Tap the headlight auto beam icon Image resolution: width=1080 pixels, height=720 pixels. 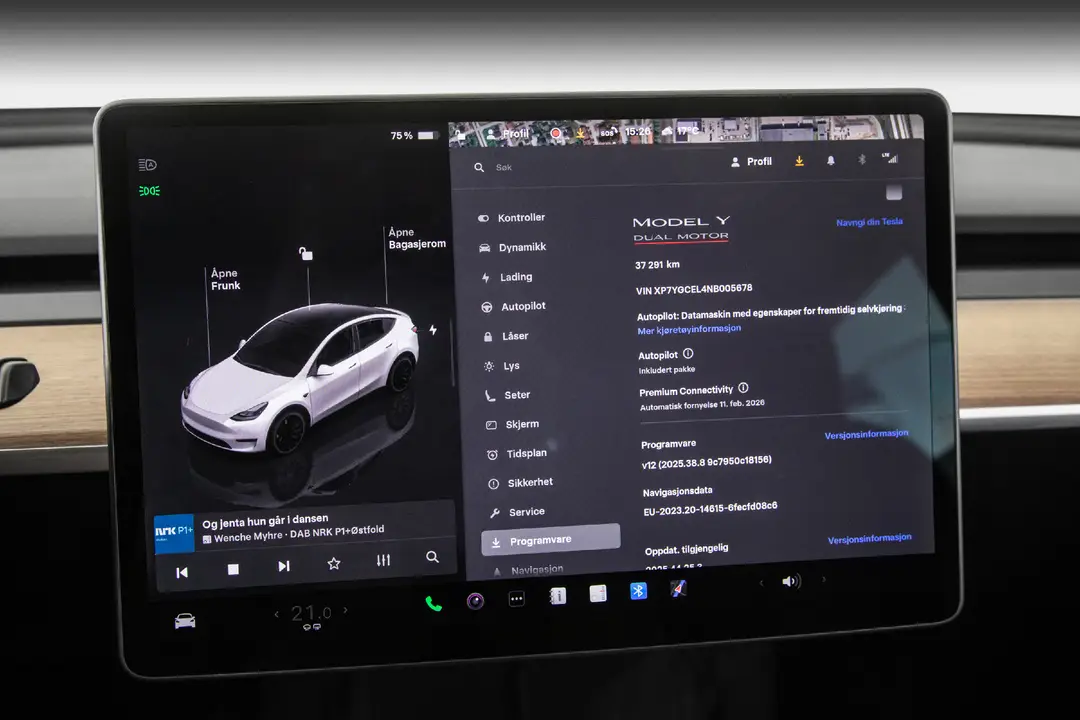point(147,165)
